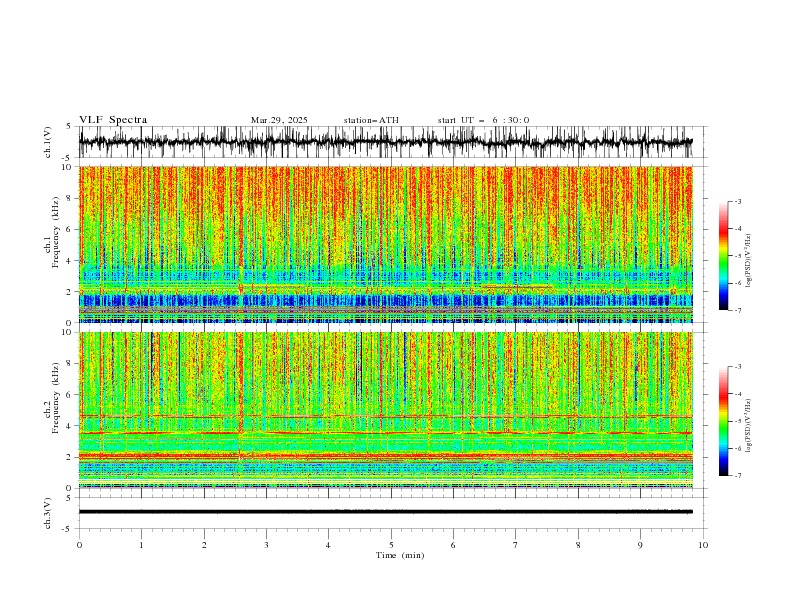Click the "VLF Spectra" plot title
Viewport: 792px width, 612px height.
(x=113, y=120)
